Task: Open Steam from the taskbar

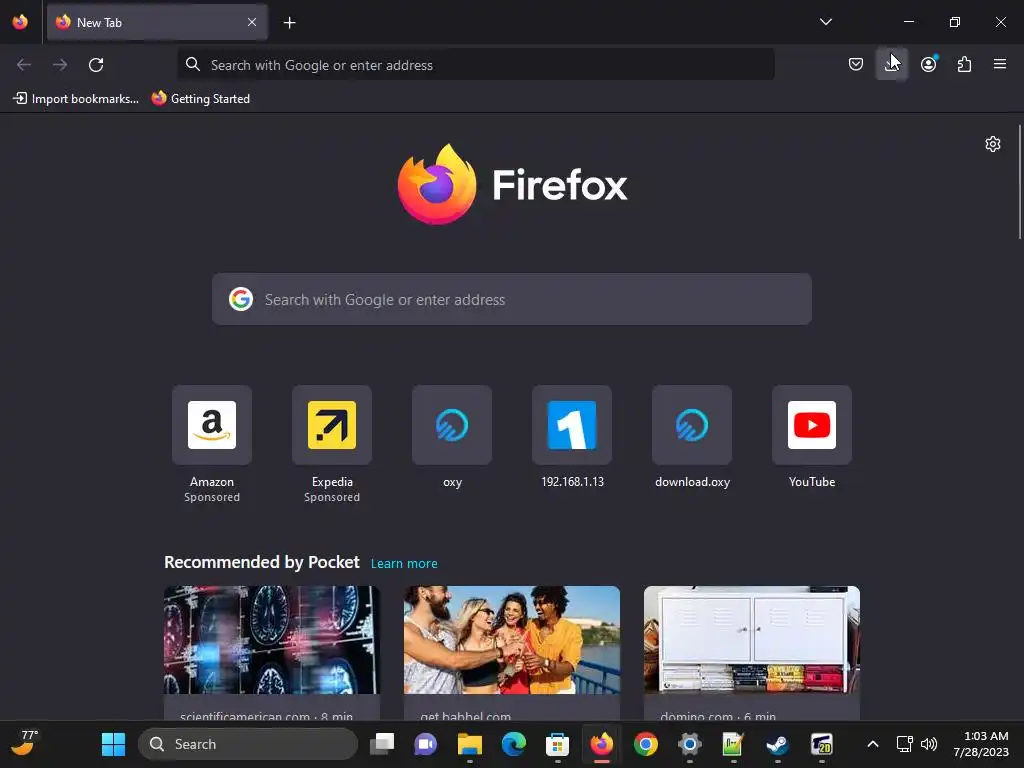Action: pyautogui.click(x=777, y=744)
